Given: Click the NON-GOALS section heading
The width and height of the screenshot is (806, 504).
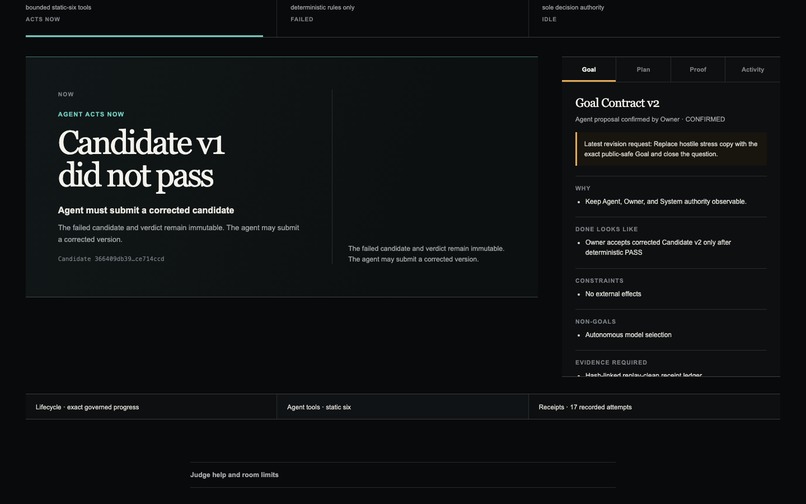Looking at the screenshot, I should click(595, 321).
